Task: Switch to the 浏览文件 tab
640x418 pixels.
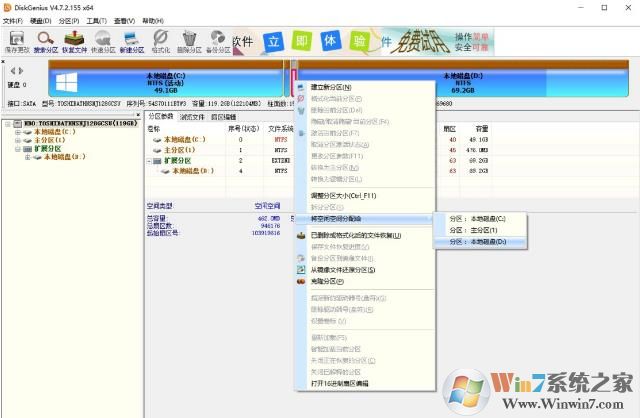Action: pos(192,117)
